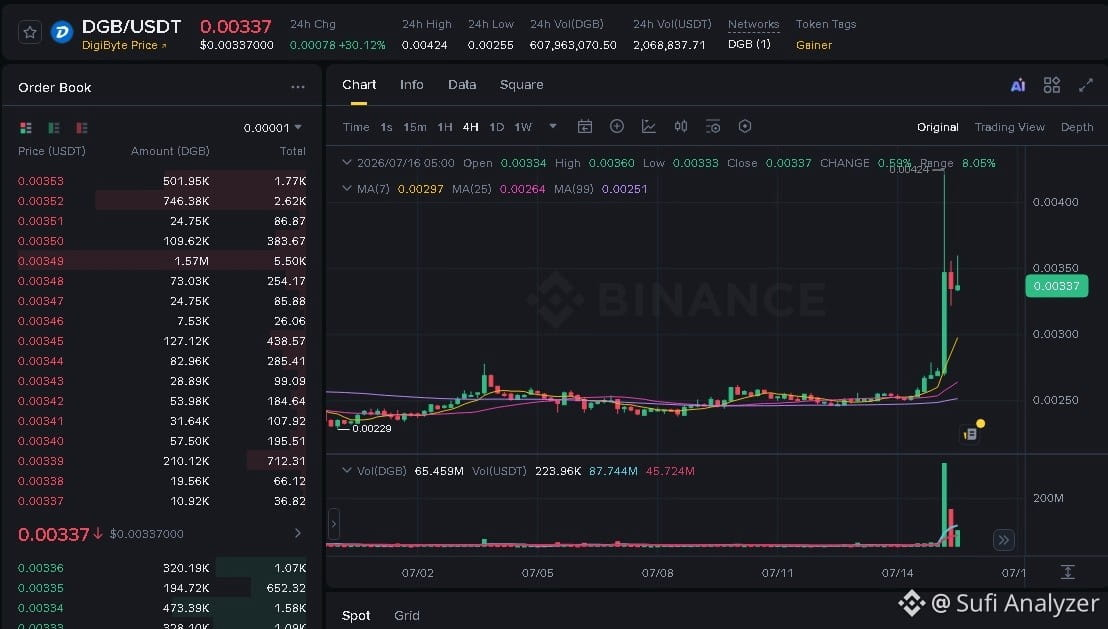
Task: Open the 0.00001 price grouping dropdown
Action: pyautogui.click(x=273, y=128)
